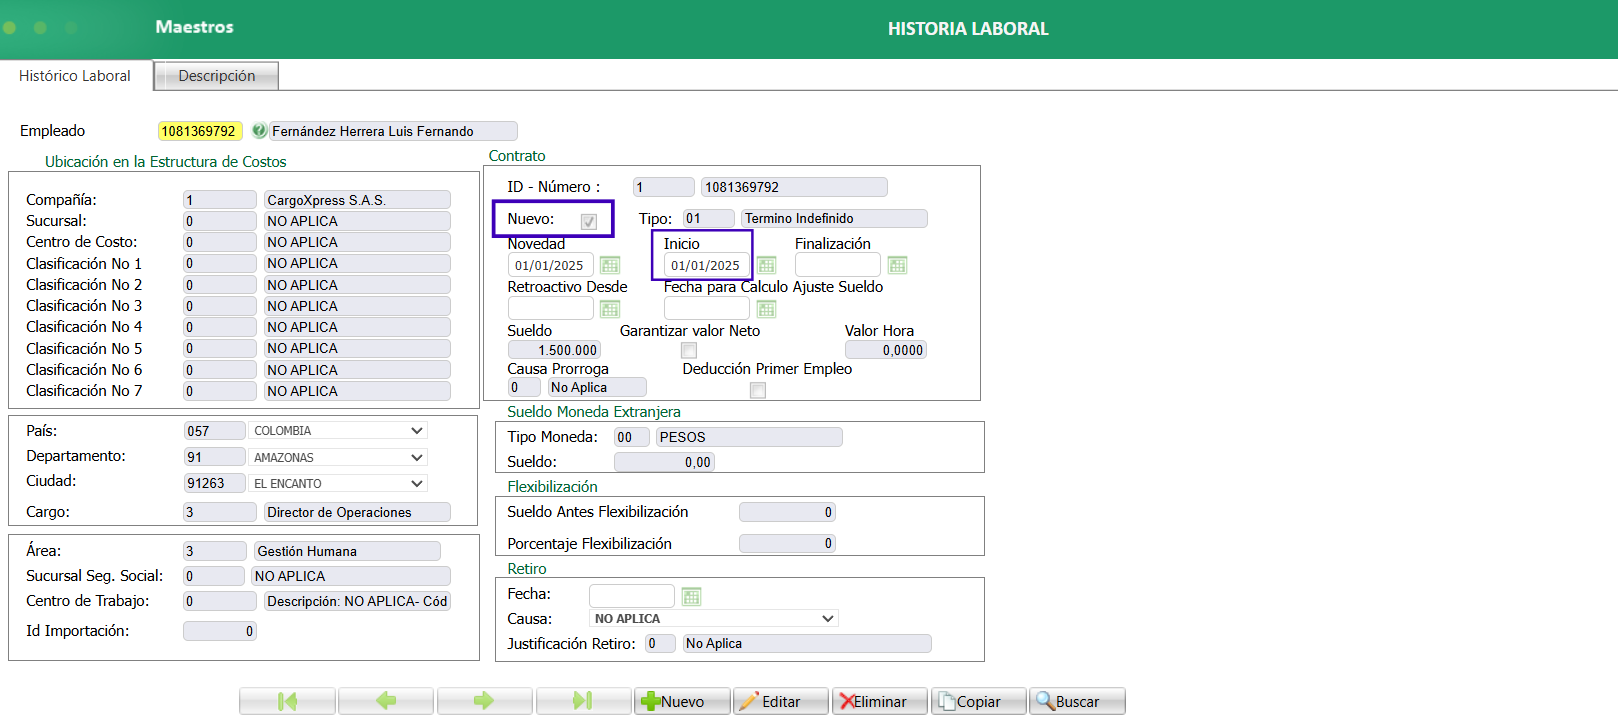Click the PESOS currency text

coord(749,437)
